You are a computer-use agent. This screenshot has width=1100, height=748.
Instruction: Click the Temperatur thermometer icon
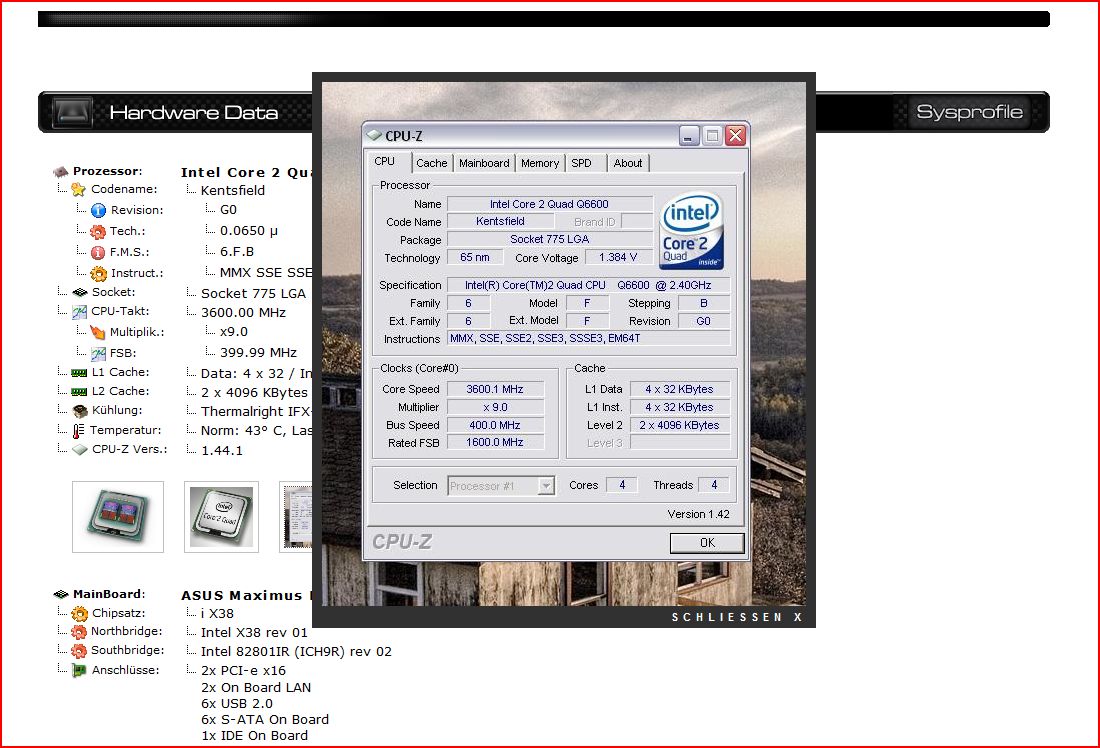tap(79, 430)
